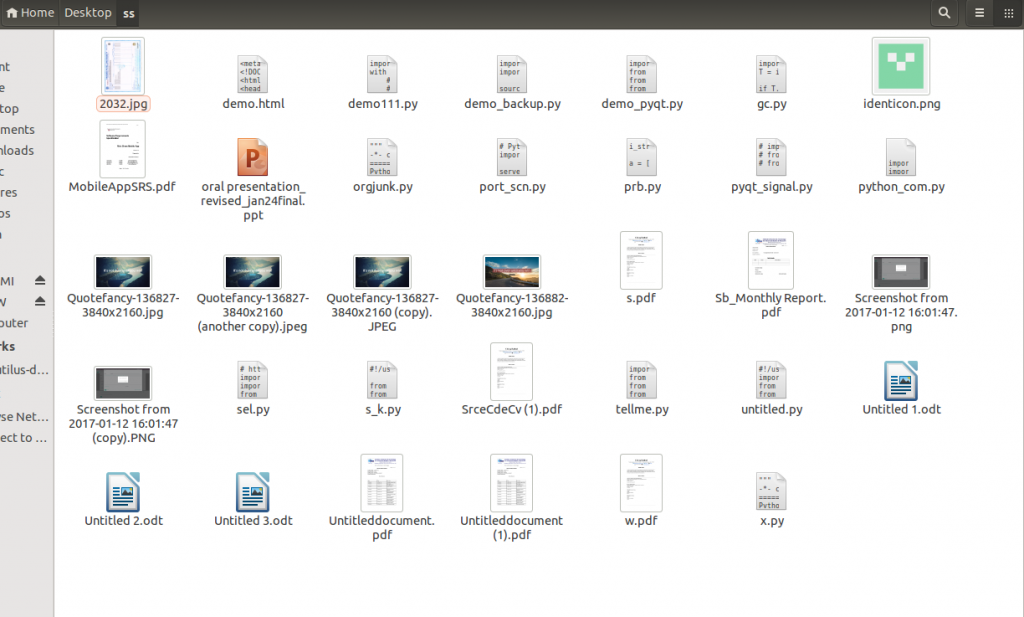
Task: Select the Untitled 3.odt document icon
Action: tap(253, 492)
